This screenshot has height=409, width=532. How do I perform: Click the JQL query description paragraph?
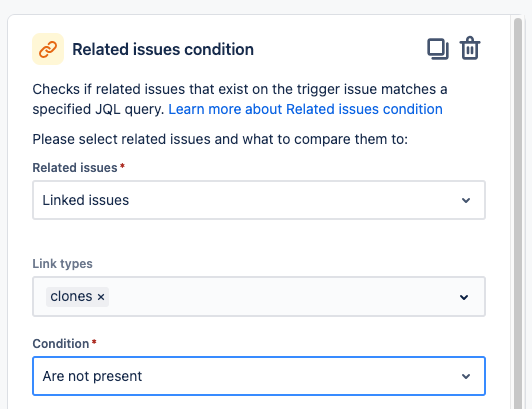(240, 99)
